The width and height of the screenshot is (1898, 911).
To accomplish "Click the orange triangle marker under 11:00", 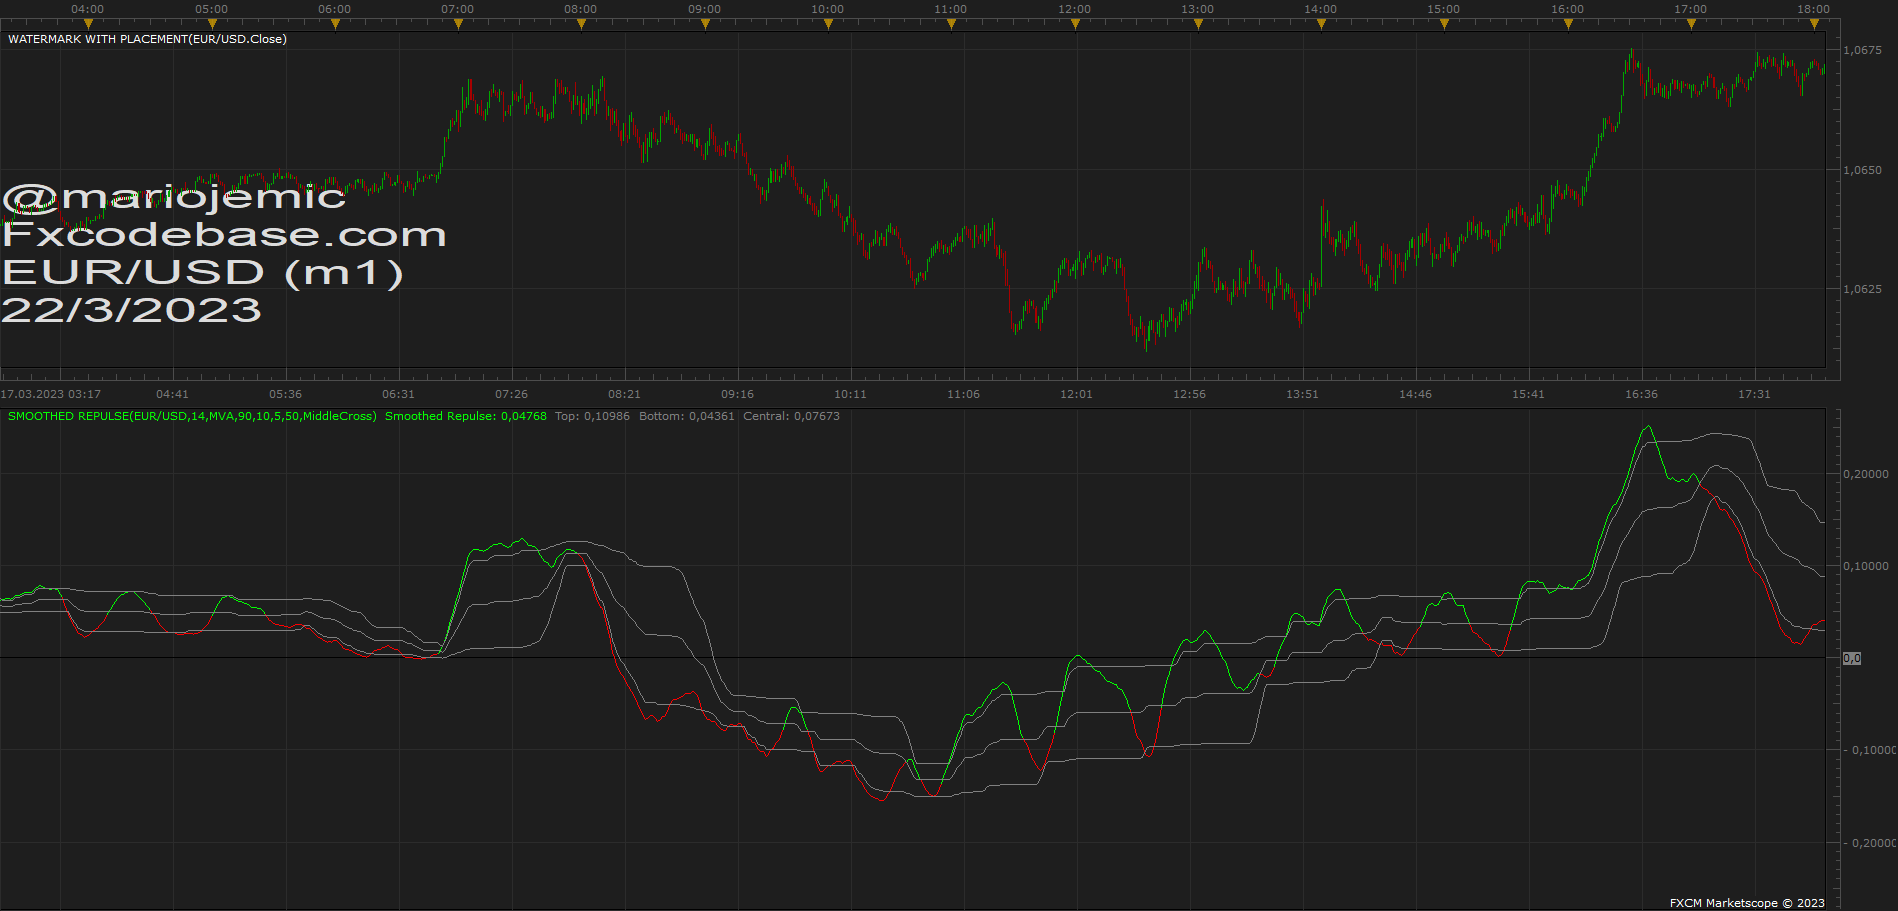I will pos(951,24).
